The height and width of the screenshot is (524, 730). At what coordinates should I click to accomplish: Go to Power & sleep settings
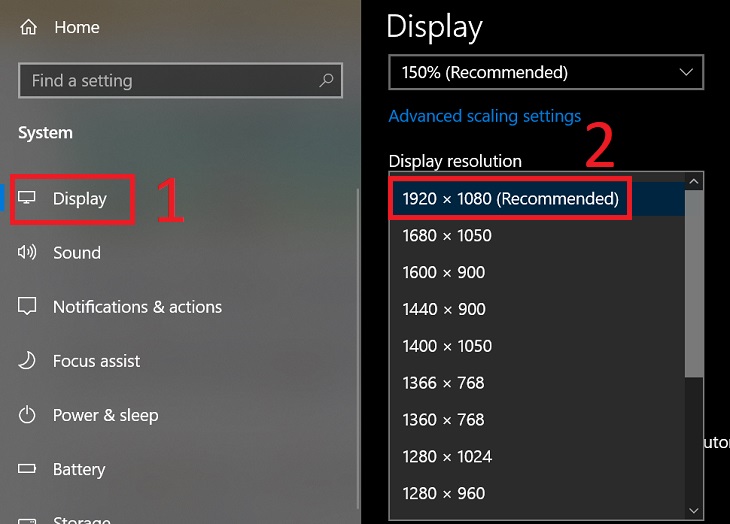click(x=105, y=414)
